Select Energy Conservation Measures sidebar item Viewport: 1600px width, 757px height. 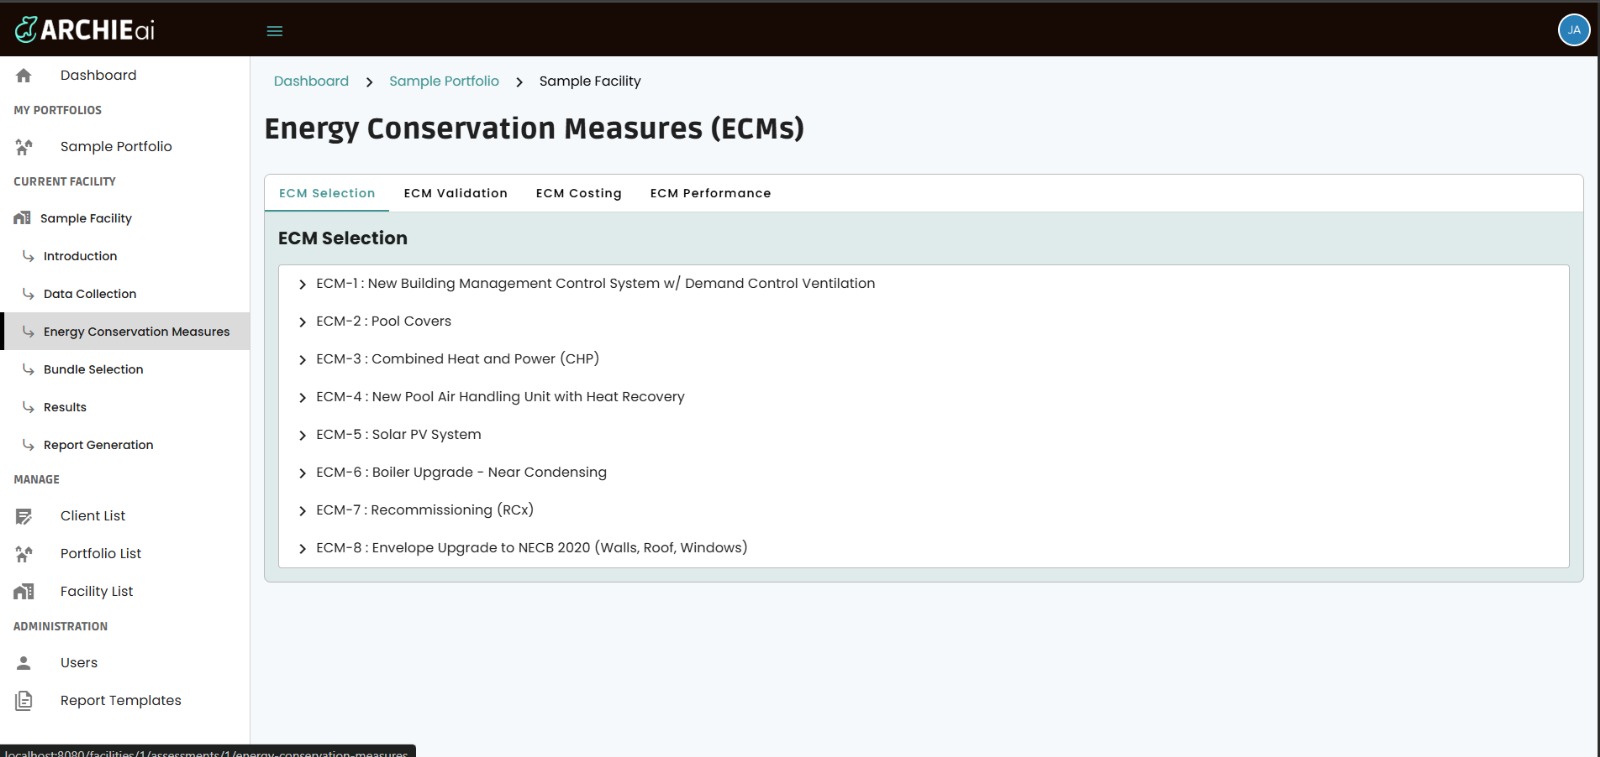coord(125,331)
